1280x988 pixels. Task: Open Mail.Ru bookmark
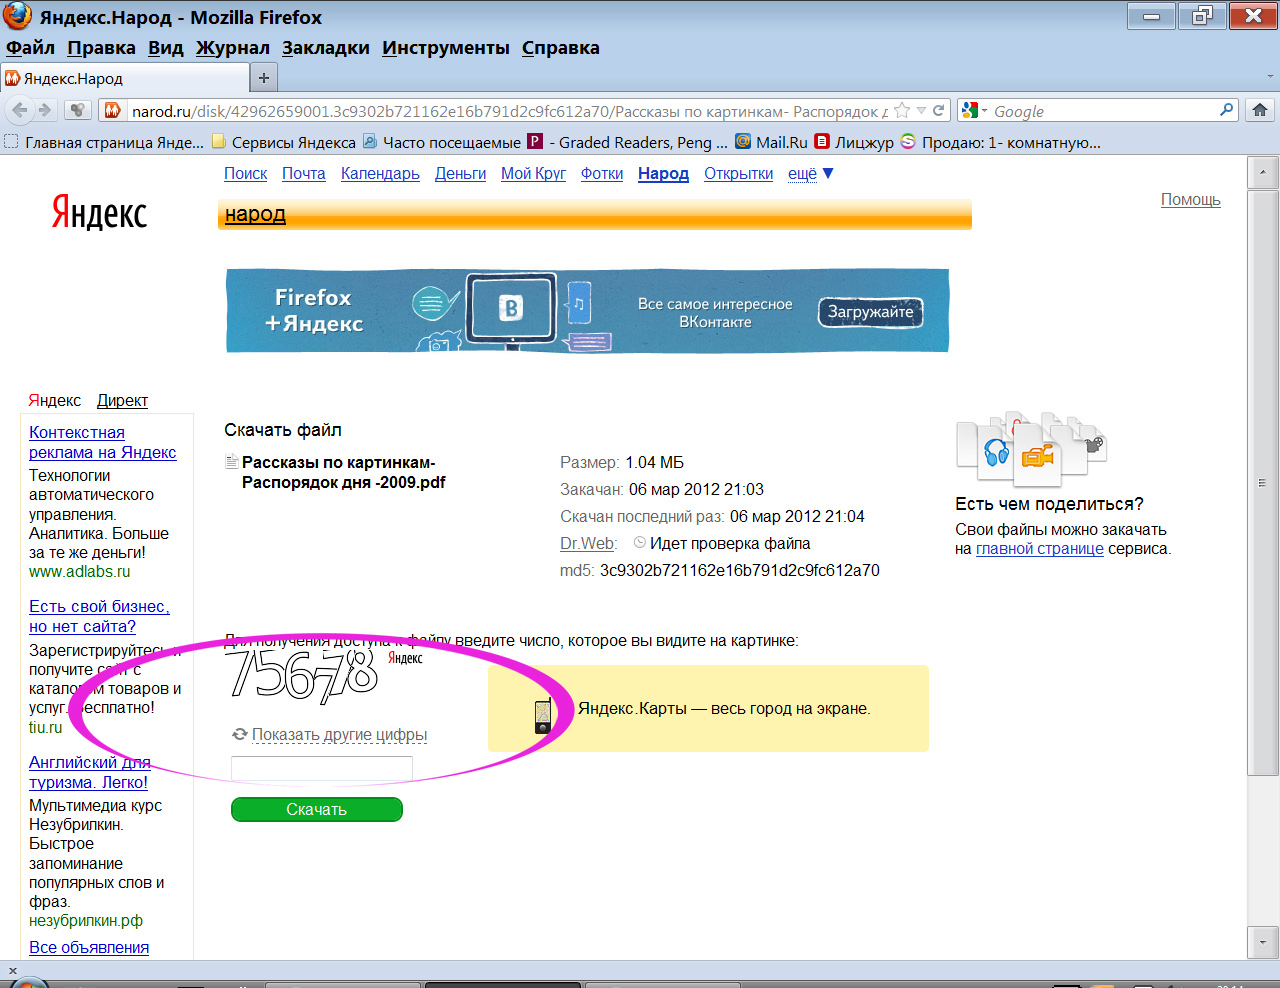[x=771, y=142]
